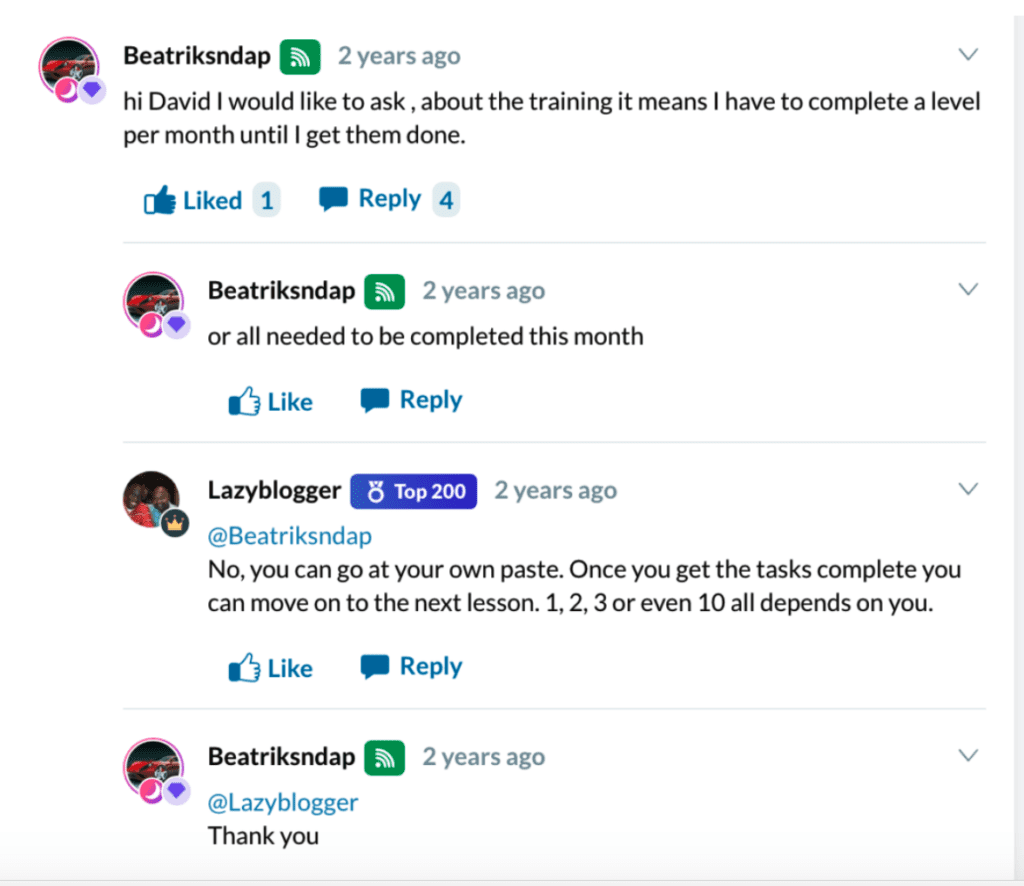Open the @Beatriksndap mention link
This screenshot has height=886, width=1024.
coord(289,536)
